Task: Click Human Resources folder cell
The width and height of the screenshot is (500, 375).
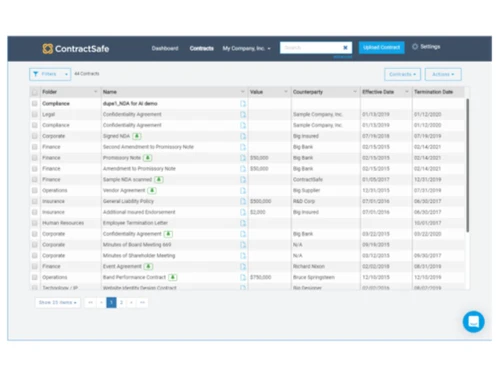Action: coord(63,223)
